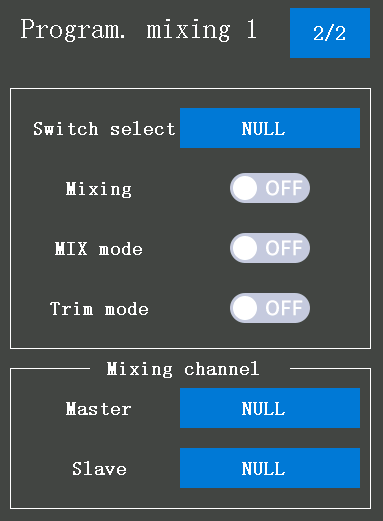Go to page 2/2 button
Image resolution: width=383 pixels, height=521 pixels.
pyautogui.click(x=330, y=33)
